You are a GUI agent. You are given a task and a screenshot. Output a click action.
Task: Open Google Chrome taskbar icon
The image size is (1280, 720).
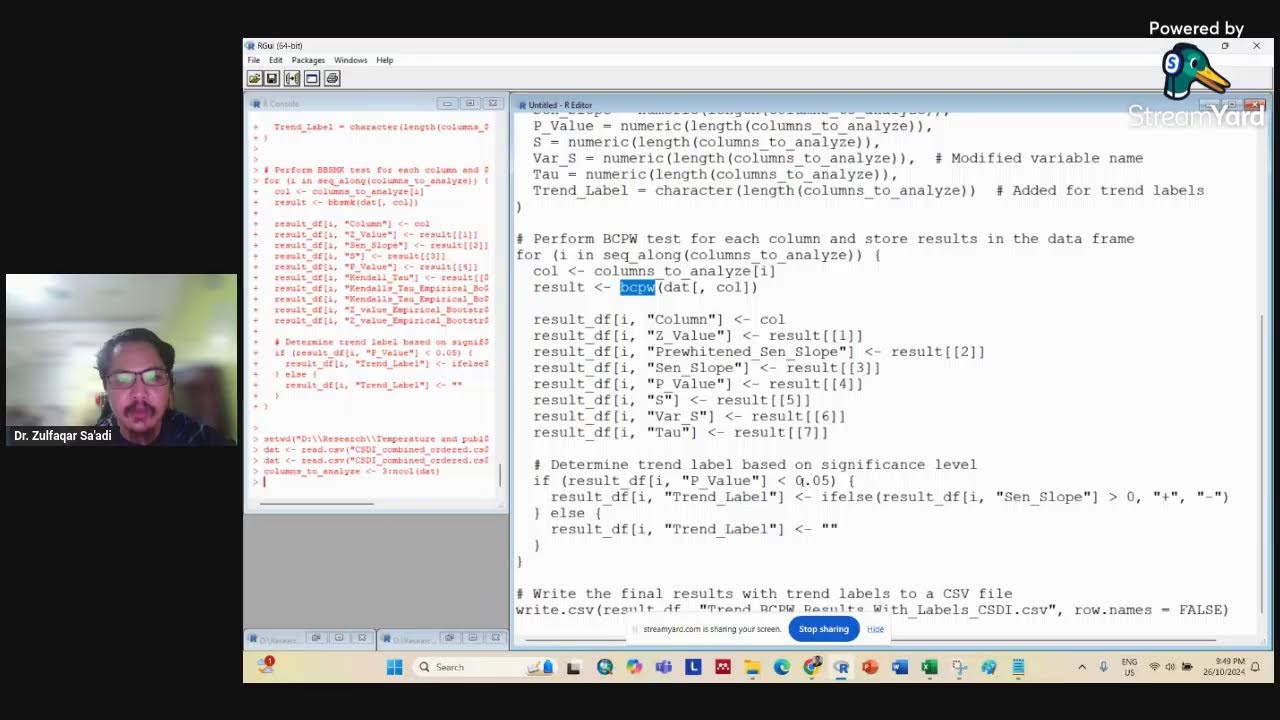812,667
